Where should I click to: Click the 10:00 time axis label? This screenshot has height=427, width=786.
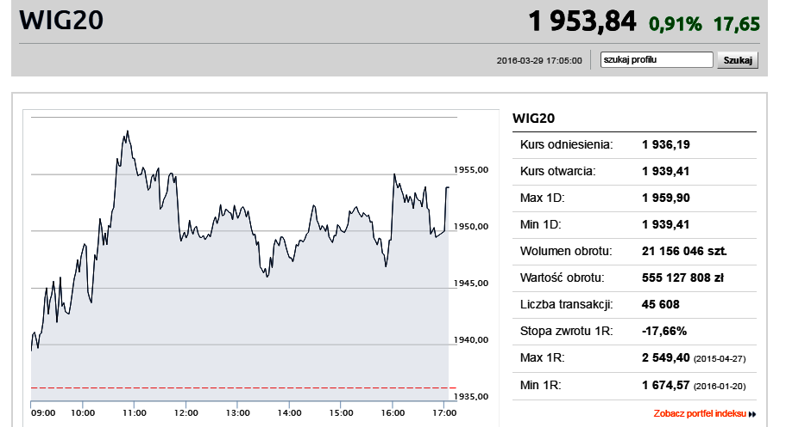click(x=82, y=413)
